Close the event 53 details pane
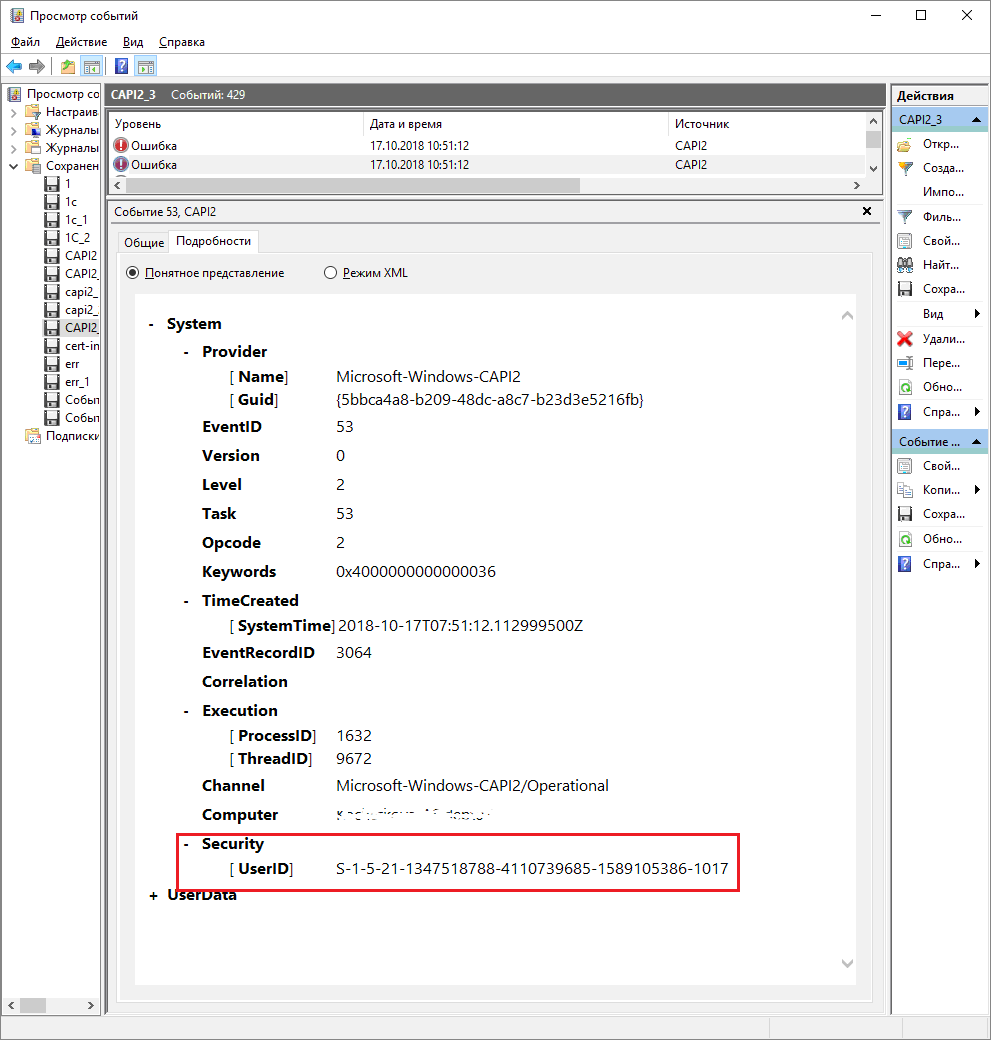 [867, 211]
